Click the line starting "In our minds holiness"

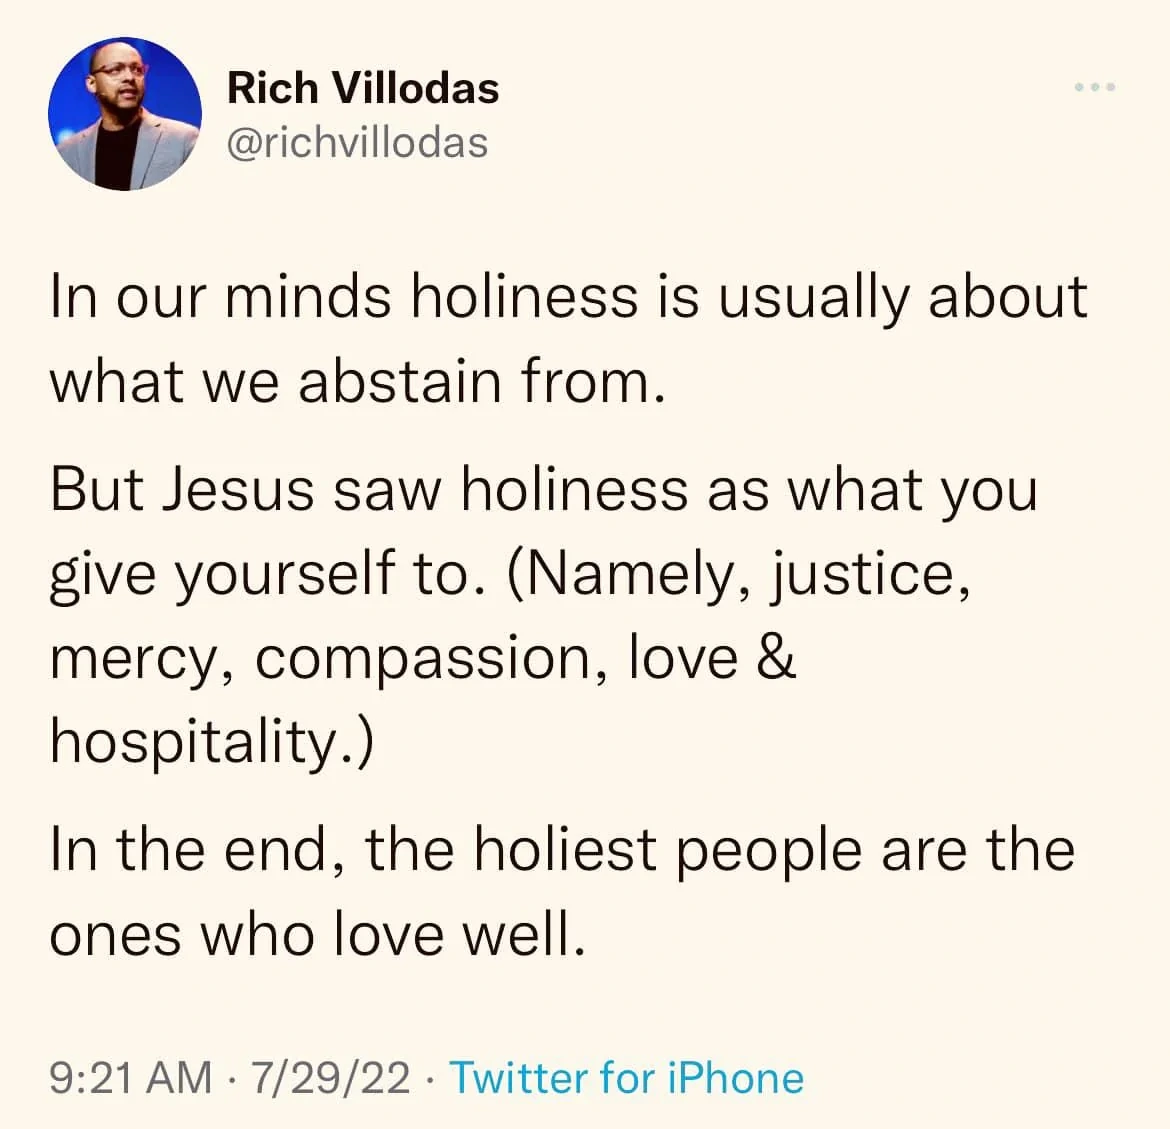pyautogui.click(x=569, y=297)
